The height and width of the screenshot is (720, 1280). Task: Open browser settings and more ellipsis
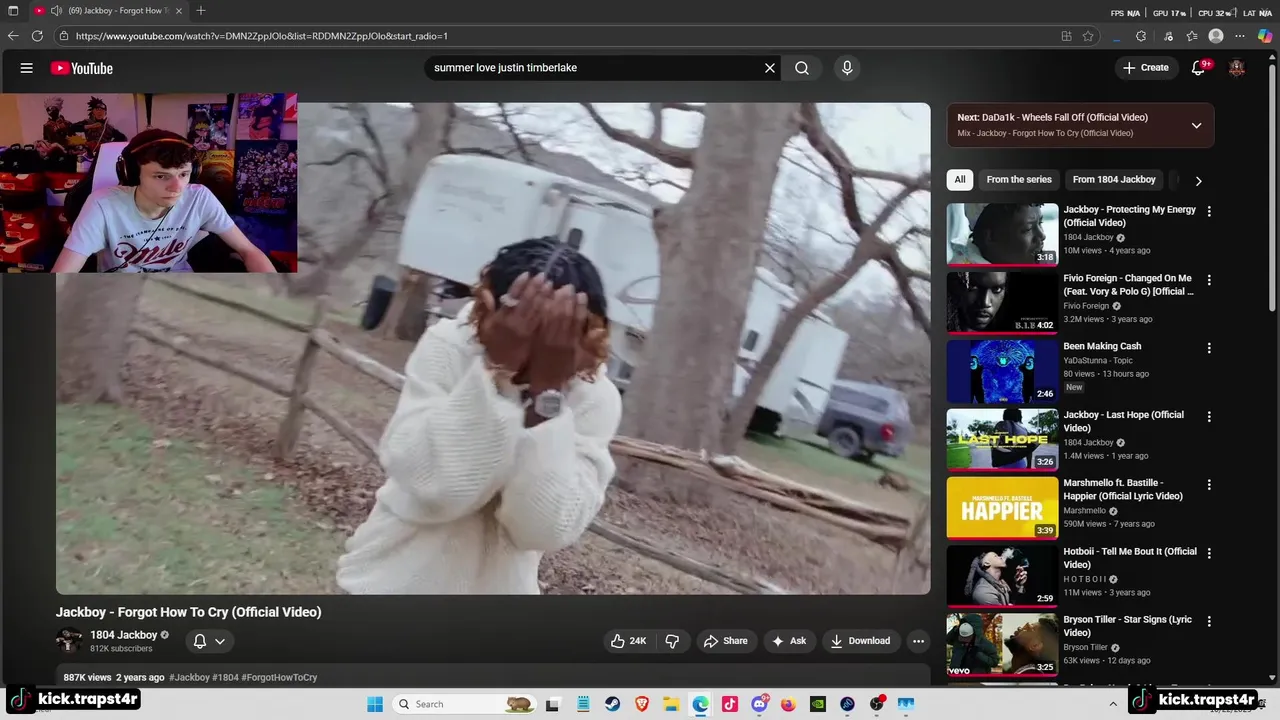pyautogui.click(x=1241, y=36)
